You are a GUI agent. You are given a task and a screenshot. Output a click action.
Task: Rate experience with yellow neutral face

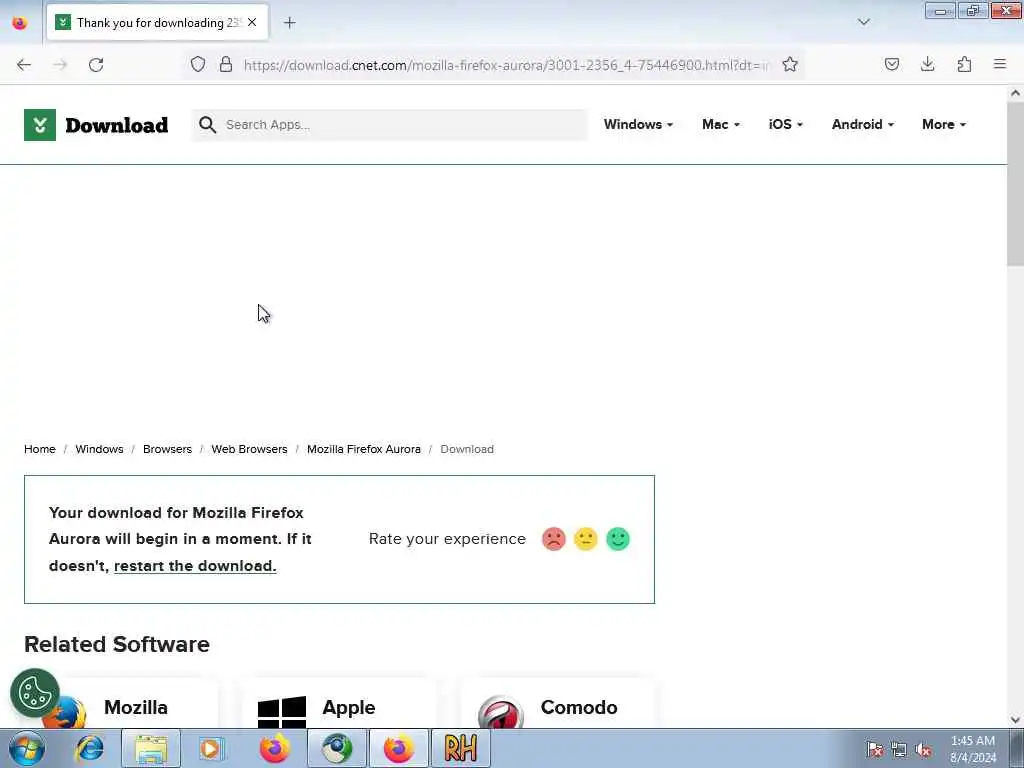tap(586, 539)
